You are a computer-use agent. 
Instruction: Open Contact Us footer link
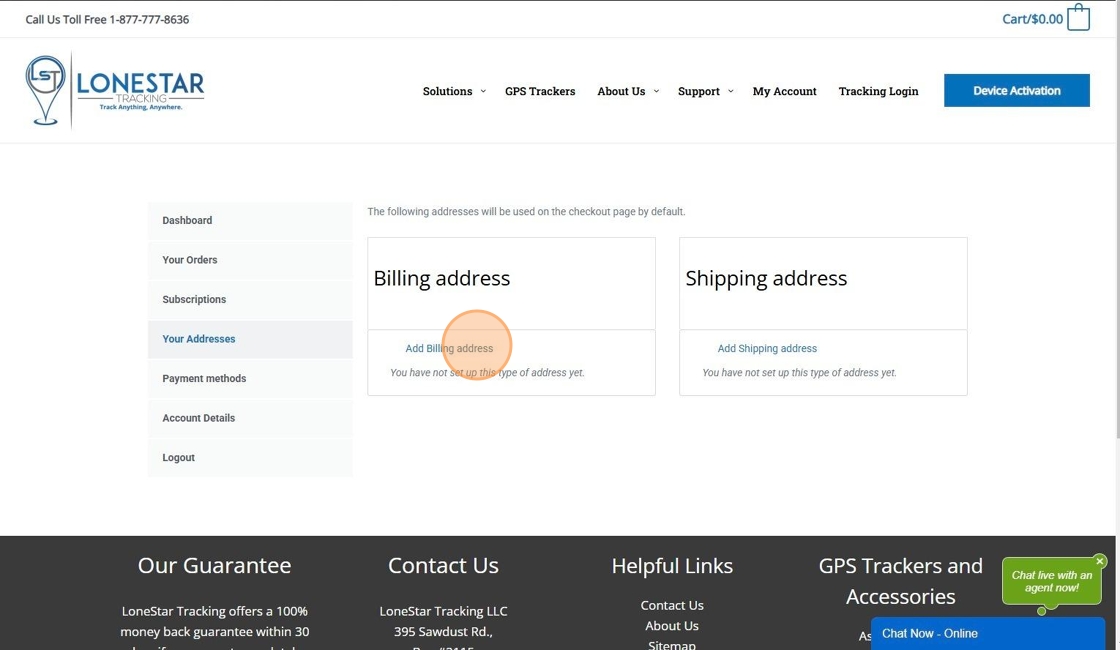tap(671, 605)
